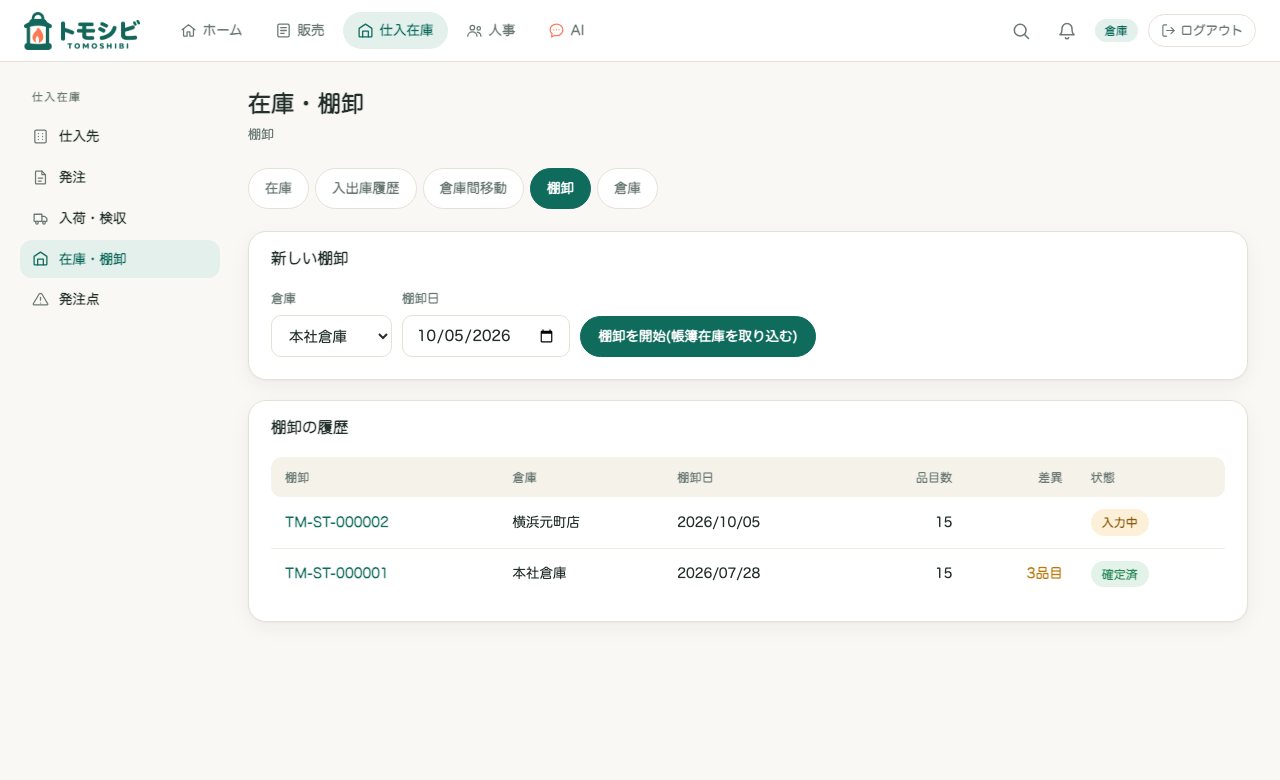Open the 倉庫間移動 tab
Viewport: 1280px width, 780px height.
[x=473, y=188]
